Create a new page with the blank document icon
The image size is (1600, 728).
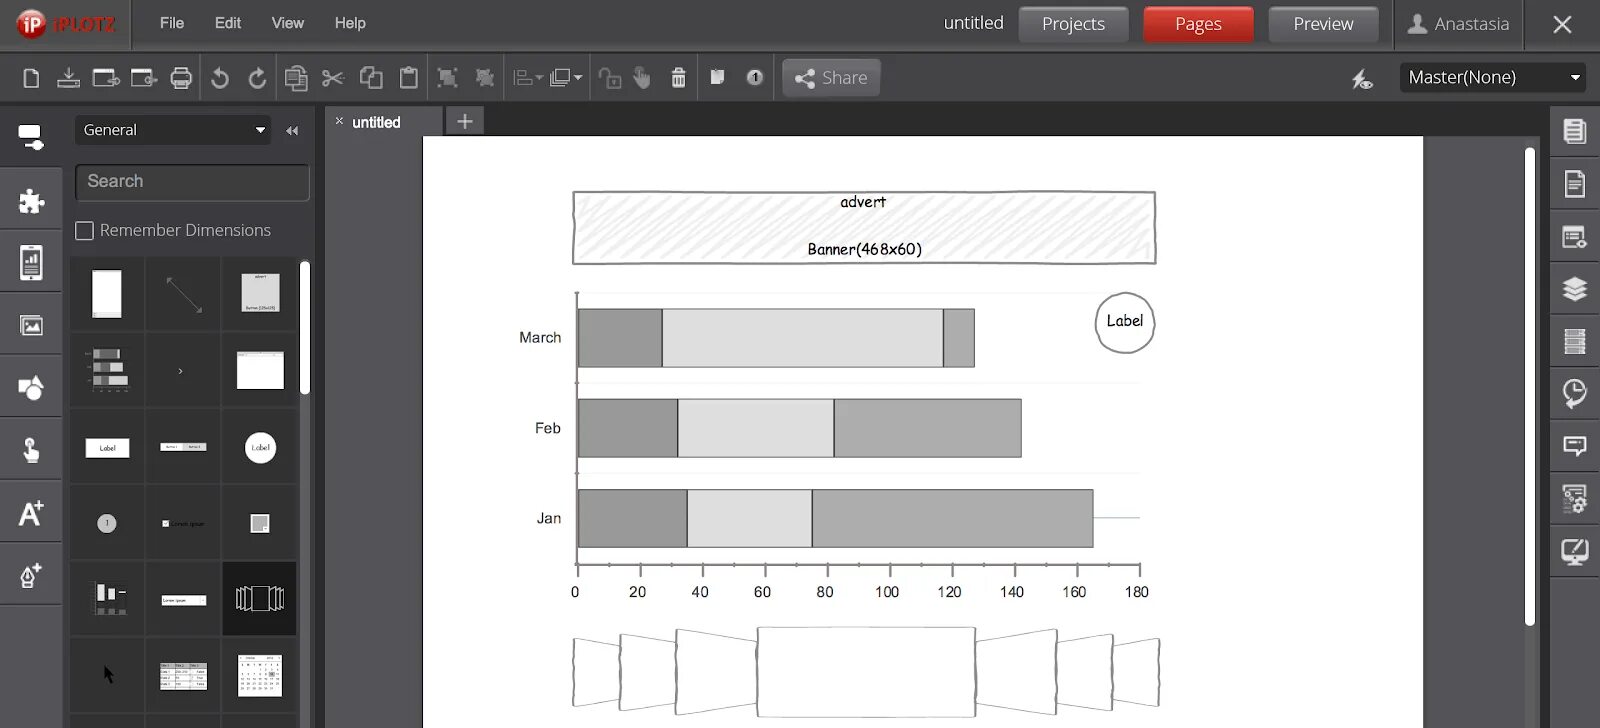31,78
